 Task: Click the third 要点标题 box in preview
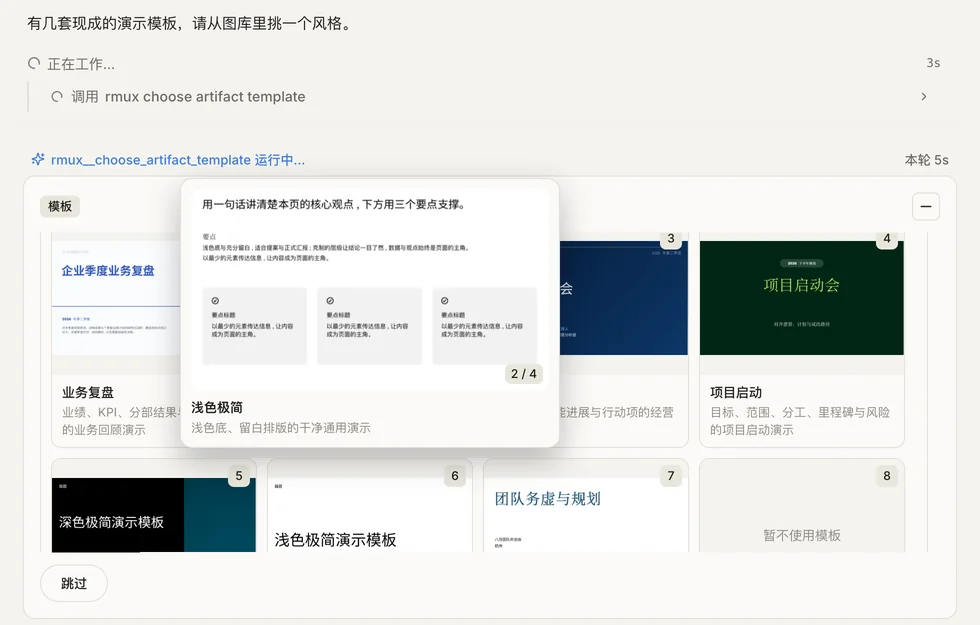click(x=484, y=326)
